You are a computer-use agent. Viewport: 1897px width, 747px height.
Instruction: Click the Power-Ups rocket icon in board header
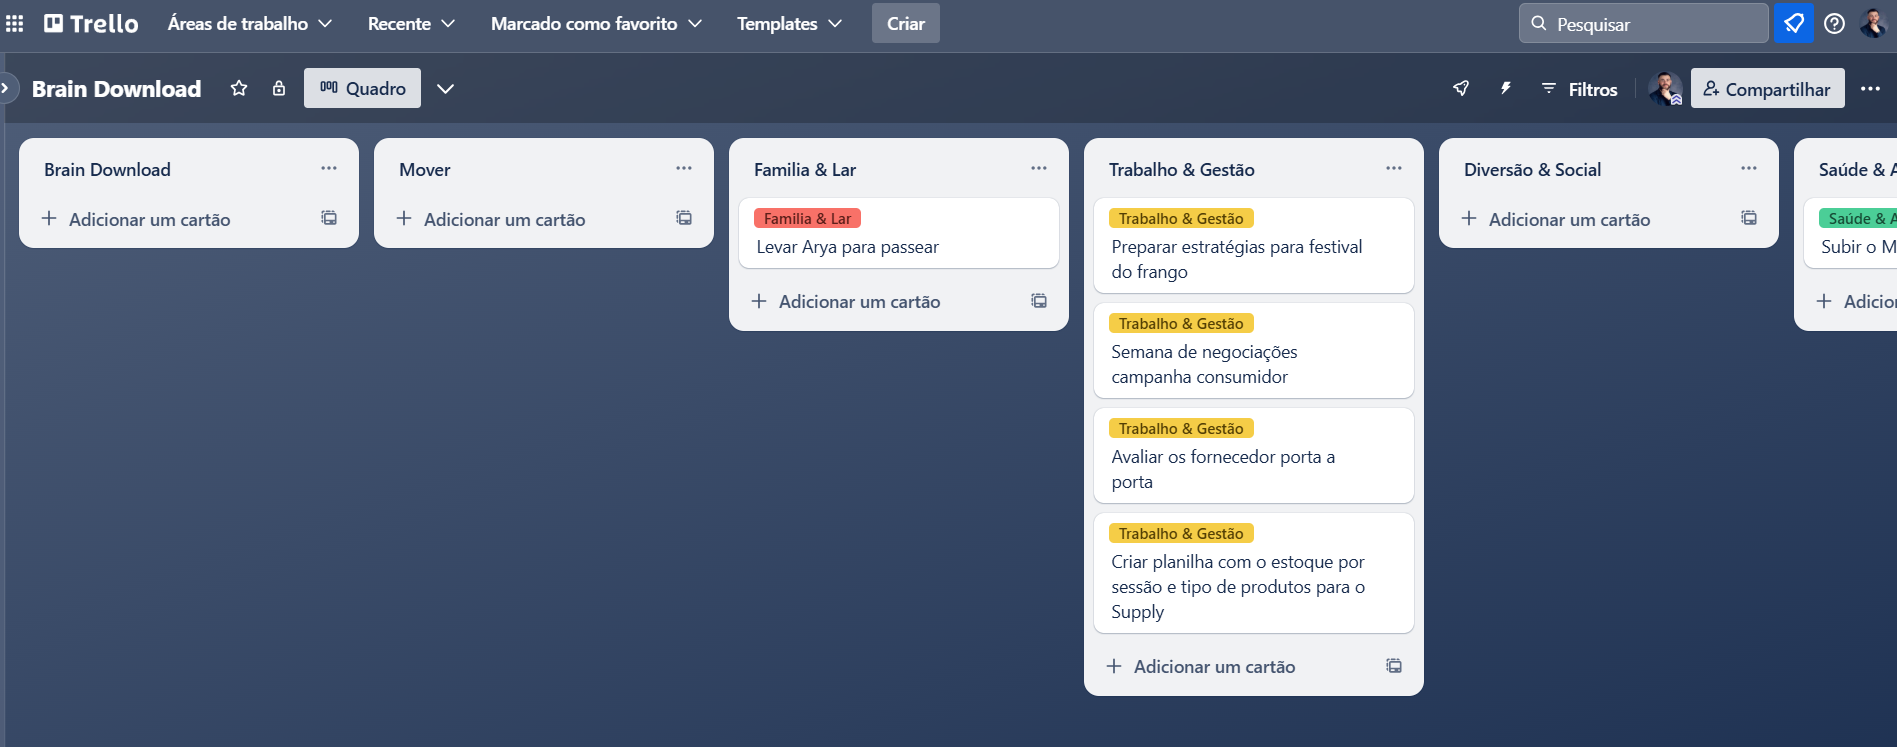(x=1461, y=89)
